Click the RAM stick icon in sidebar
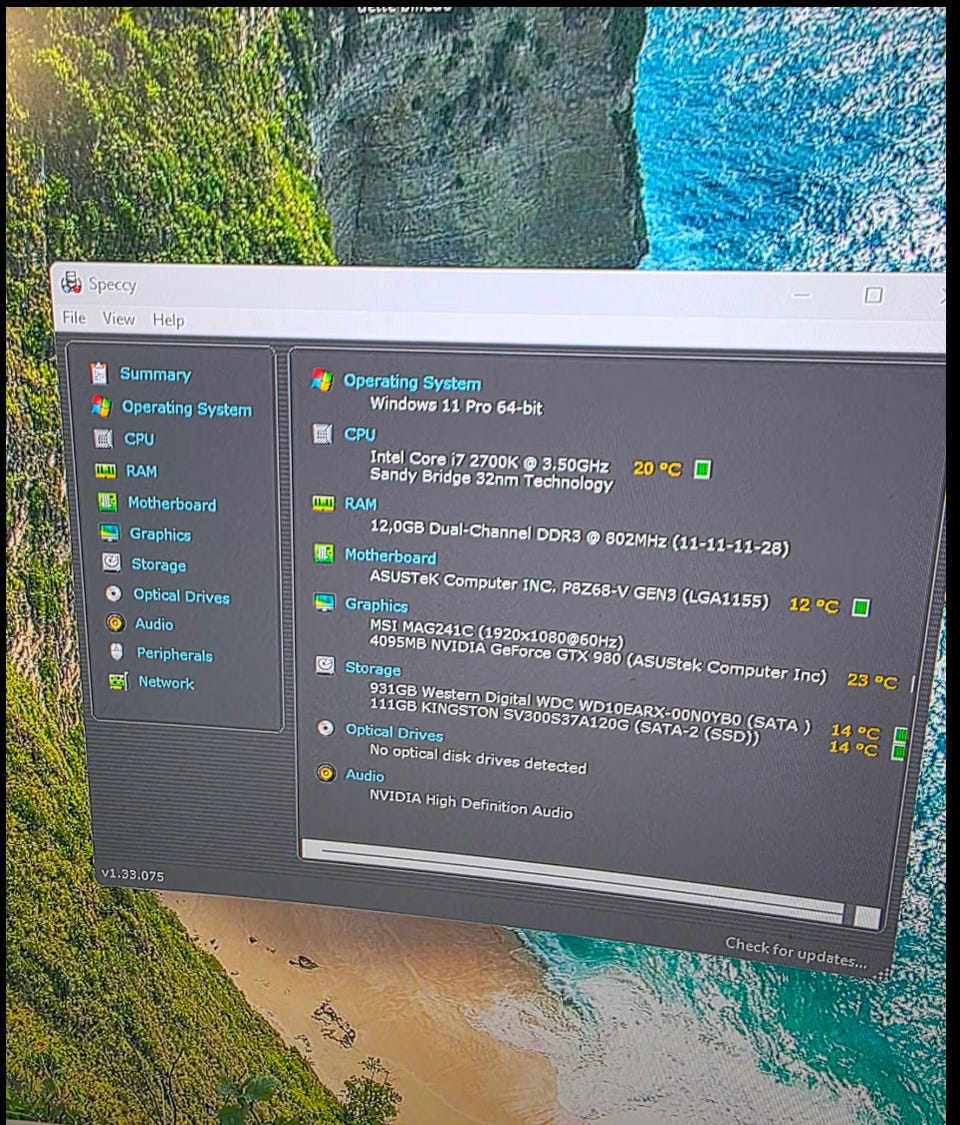 (x=105, y=471)
